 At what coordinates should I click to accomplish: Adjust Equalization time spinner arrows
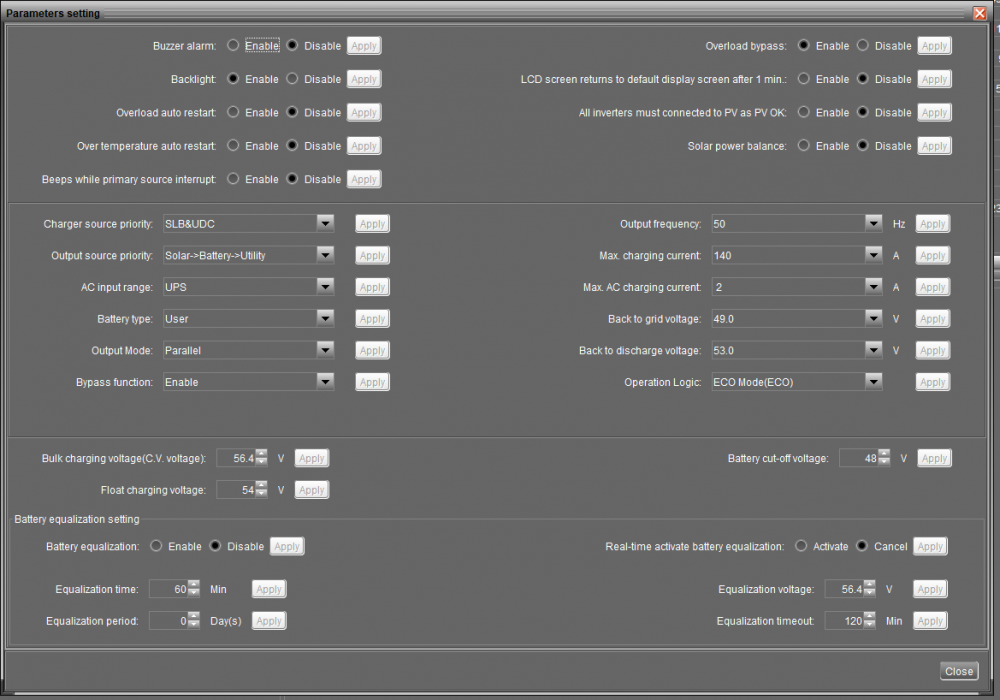click(193, 588)
